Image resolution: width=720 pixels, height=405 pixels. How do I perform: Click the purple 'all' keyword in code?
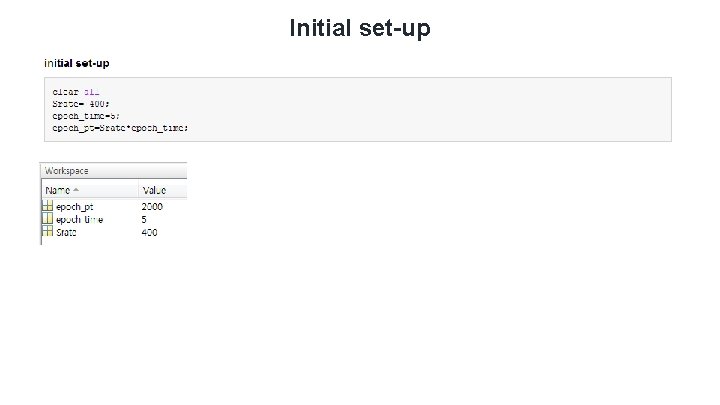[91, 92]
